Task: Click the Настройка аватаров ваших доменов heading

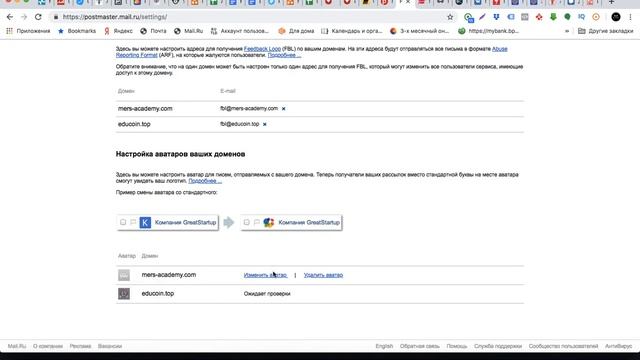Action: pos(180,154)
